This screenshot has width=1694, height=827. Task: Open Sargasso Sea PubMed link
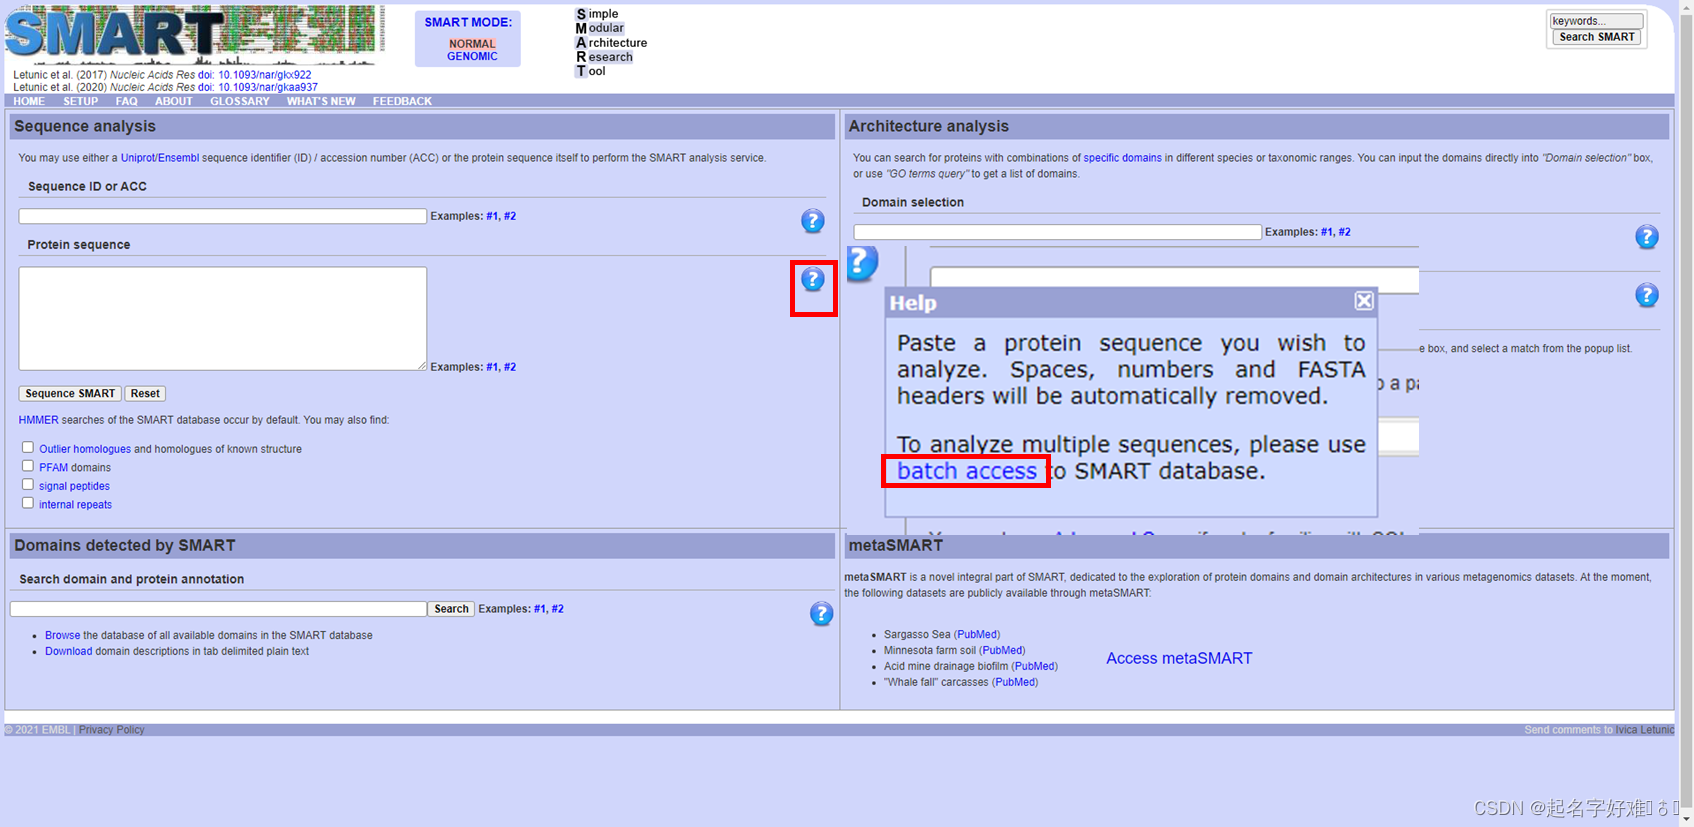coord(977,634)
